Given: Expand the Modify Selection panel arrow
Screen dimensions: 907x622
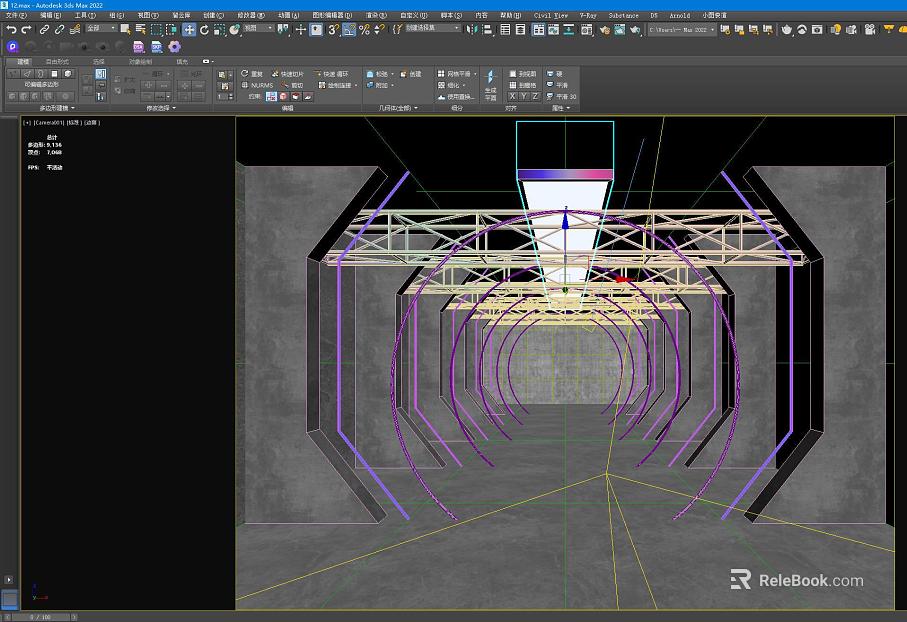Looking at the screenshot, I should pos(174,108).
